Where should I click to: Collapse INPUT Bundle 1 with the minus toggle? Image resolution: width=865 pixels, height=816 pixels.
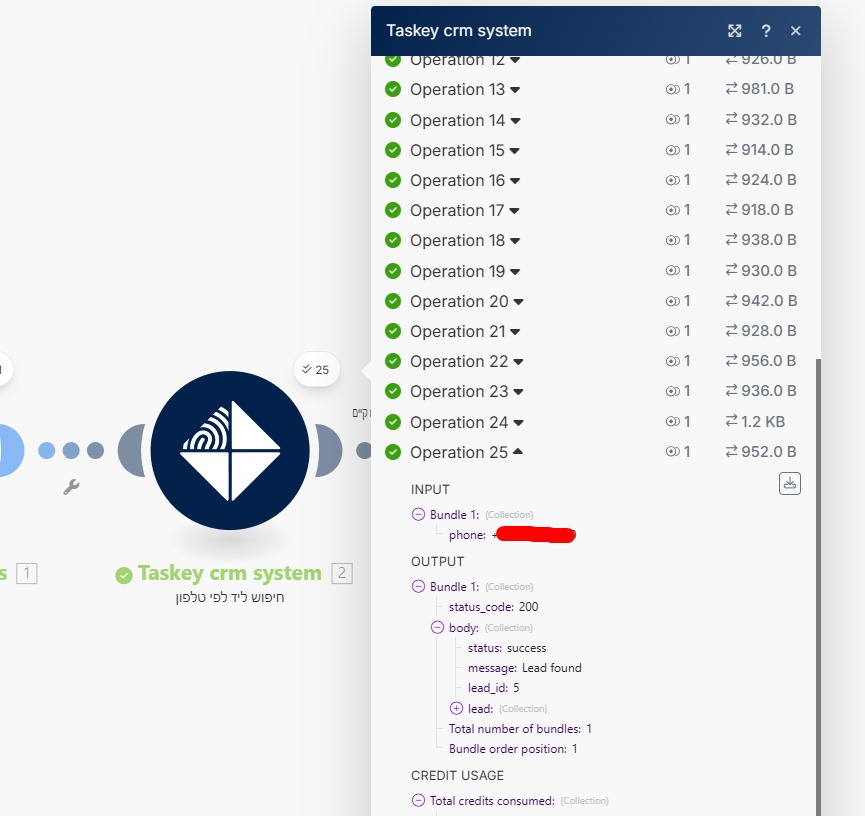pyautogui.click(x=418, y=514)
